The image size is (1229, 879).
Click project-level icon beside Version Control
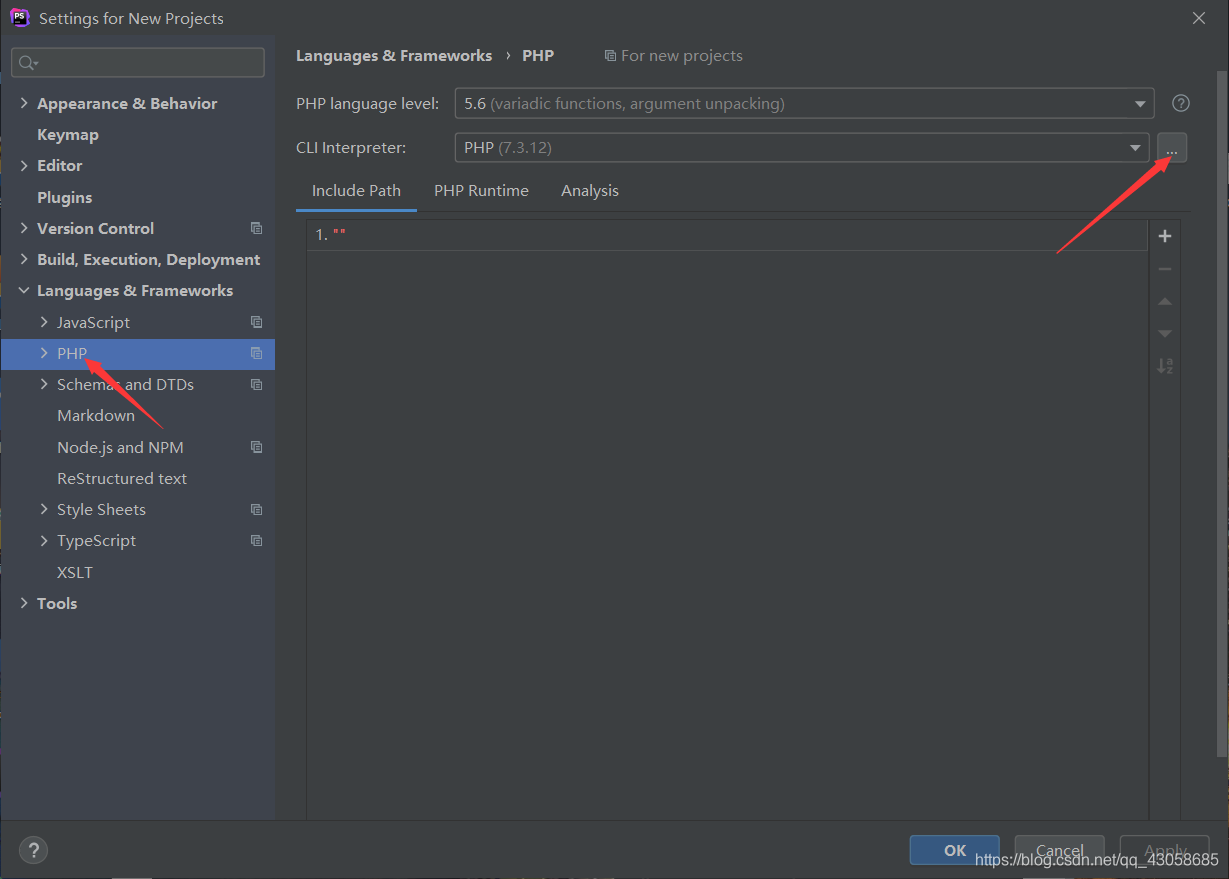257,228
